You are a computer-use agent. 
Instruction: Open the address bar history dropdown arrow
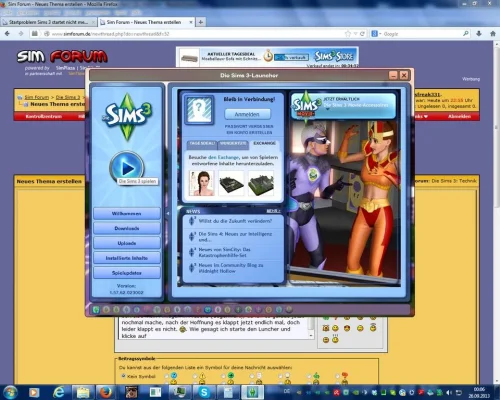(355, 34)
